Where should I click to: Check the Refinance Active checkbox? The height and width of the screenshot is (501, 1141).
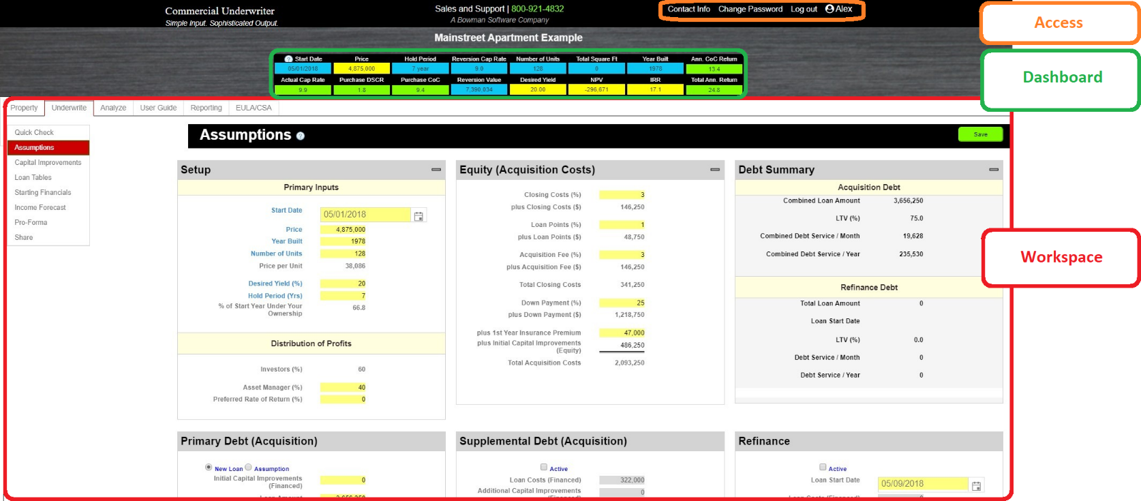coord(822,467)
